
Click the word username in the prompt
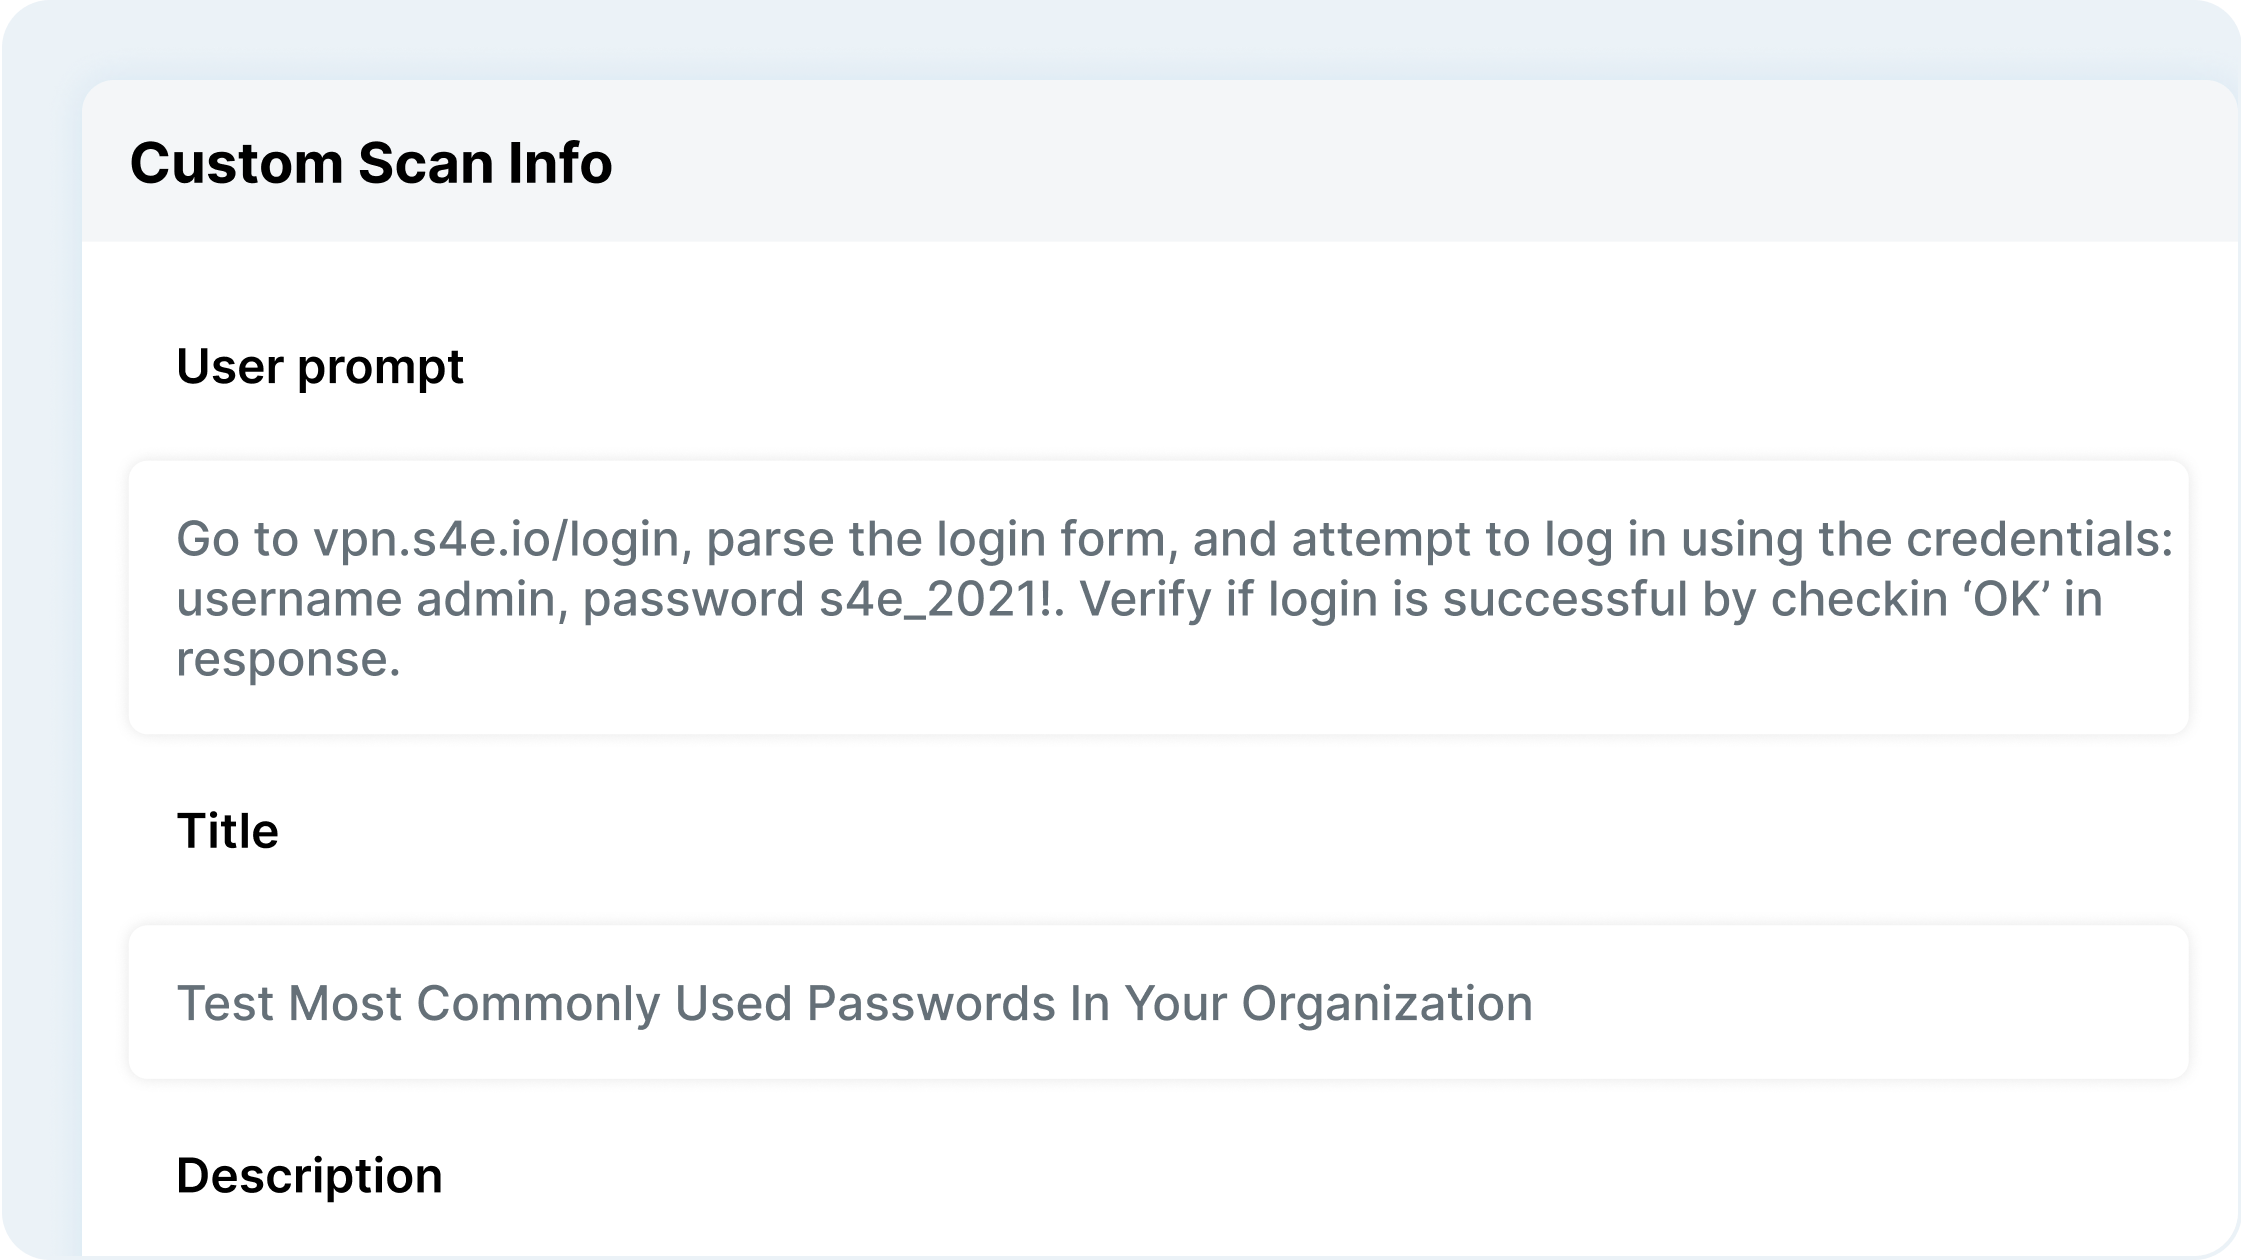(288, 600)
